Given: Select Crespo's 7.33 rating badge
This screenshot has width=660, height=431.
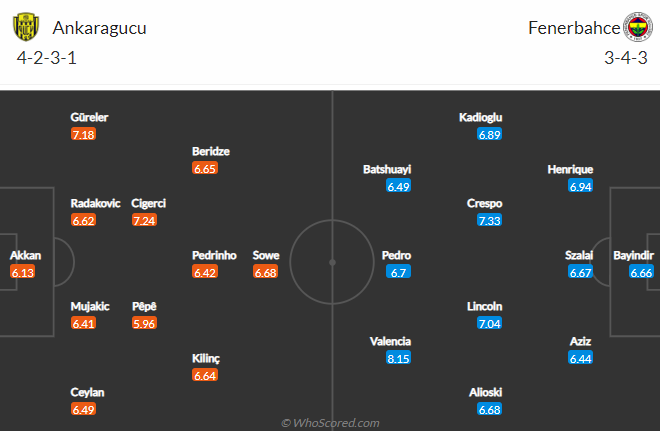Looking at the screenshot, I should click(x=489, y=220).
